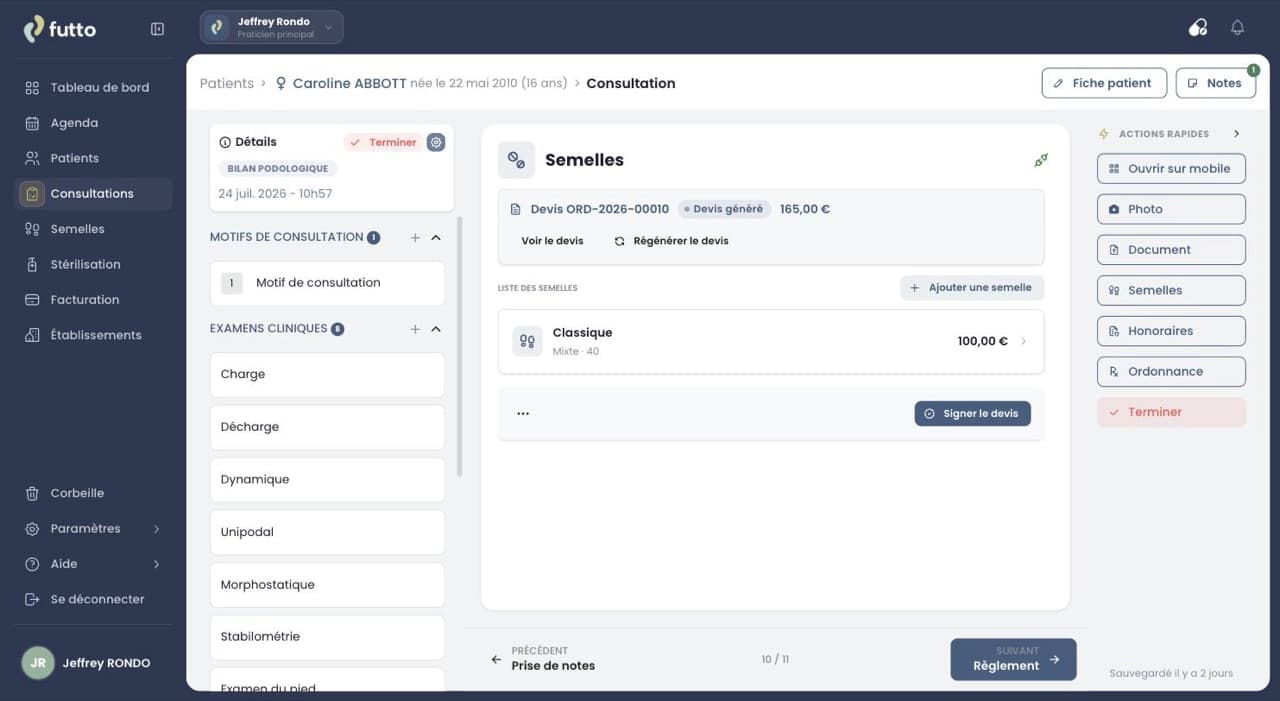Click the Stérilisation icon in the sidebar
Image resolution: width=1280 pixels, height=701 pixels.
(32, 264)
